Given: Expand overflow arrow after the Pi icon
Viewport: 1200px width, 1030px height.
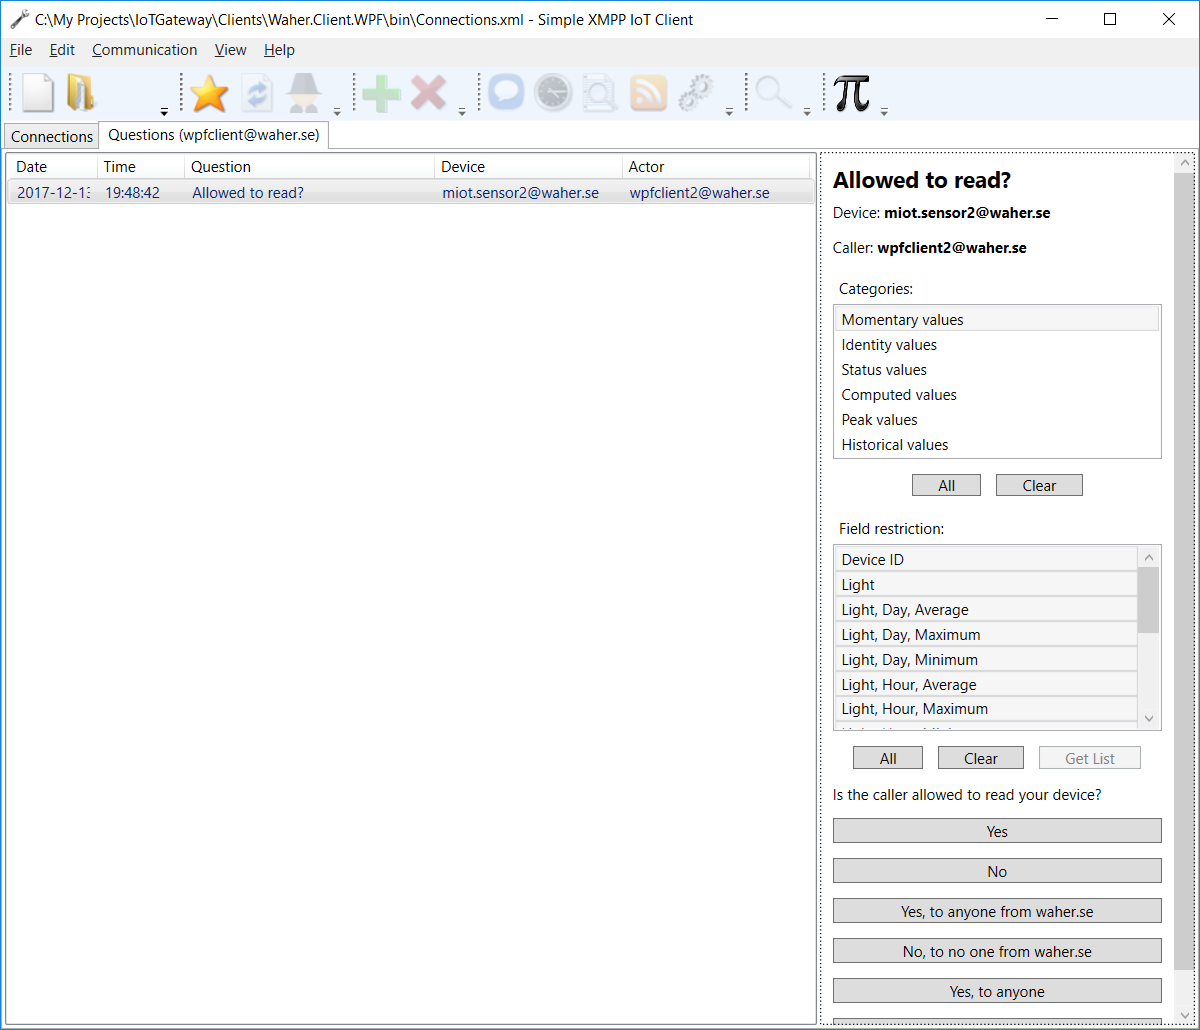Looking at the screenshot, I should pos(884,111).
